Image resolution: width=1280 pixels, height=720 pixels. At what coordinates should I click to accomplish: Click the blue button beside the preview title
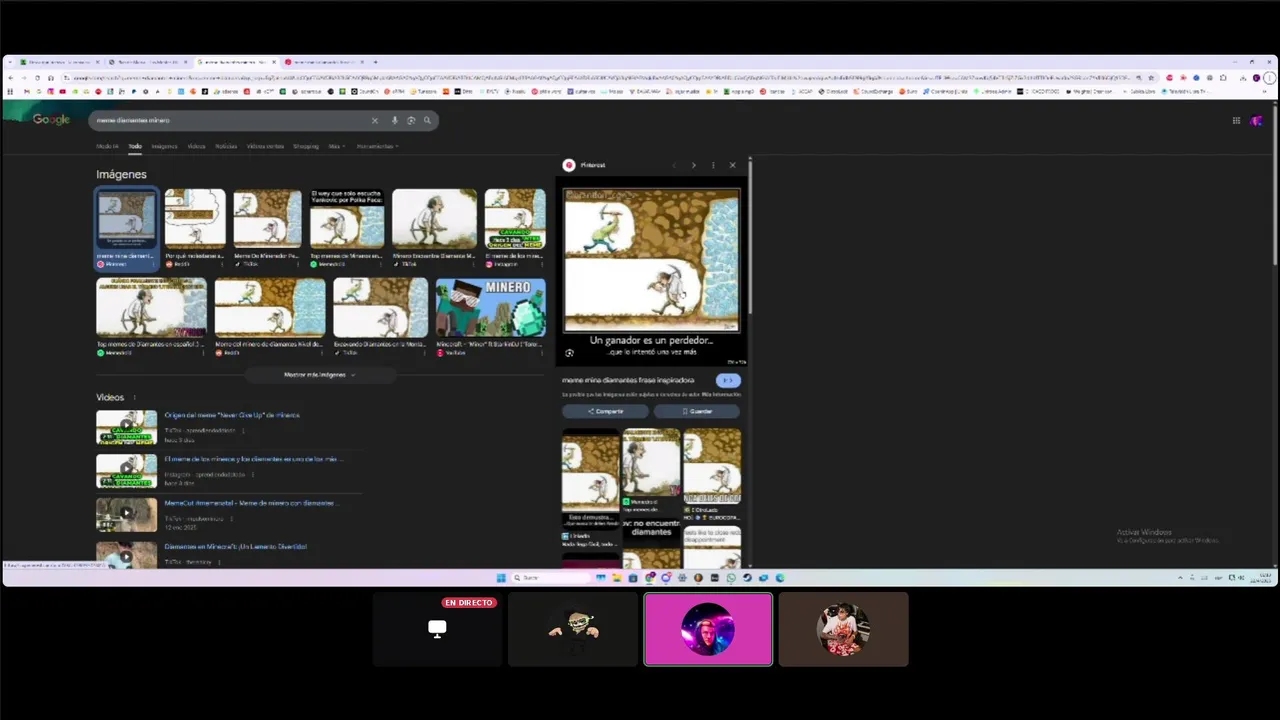click(x=728, y=380)
